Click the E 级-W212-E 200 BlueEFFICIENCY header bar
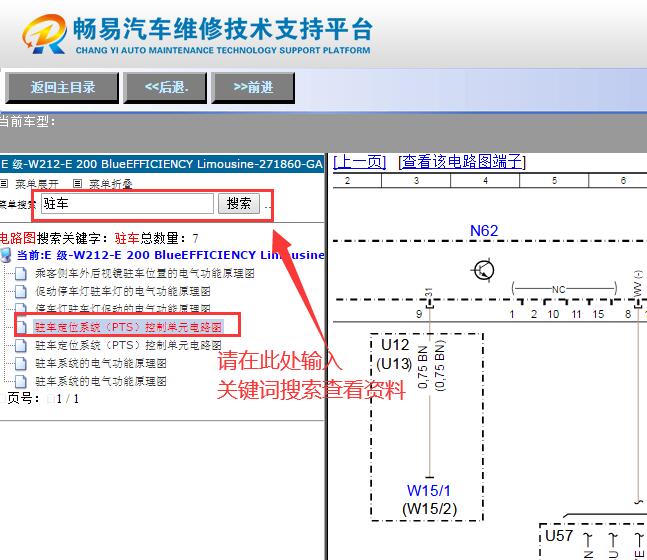 (162, 164)
